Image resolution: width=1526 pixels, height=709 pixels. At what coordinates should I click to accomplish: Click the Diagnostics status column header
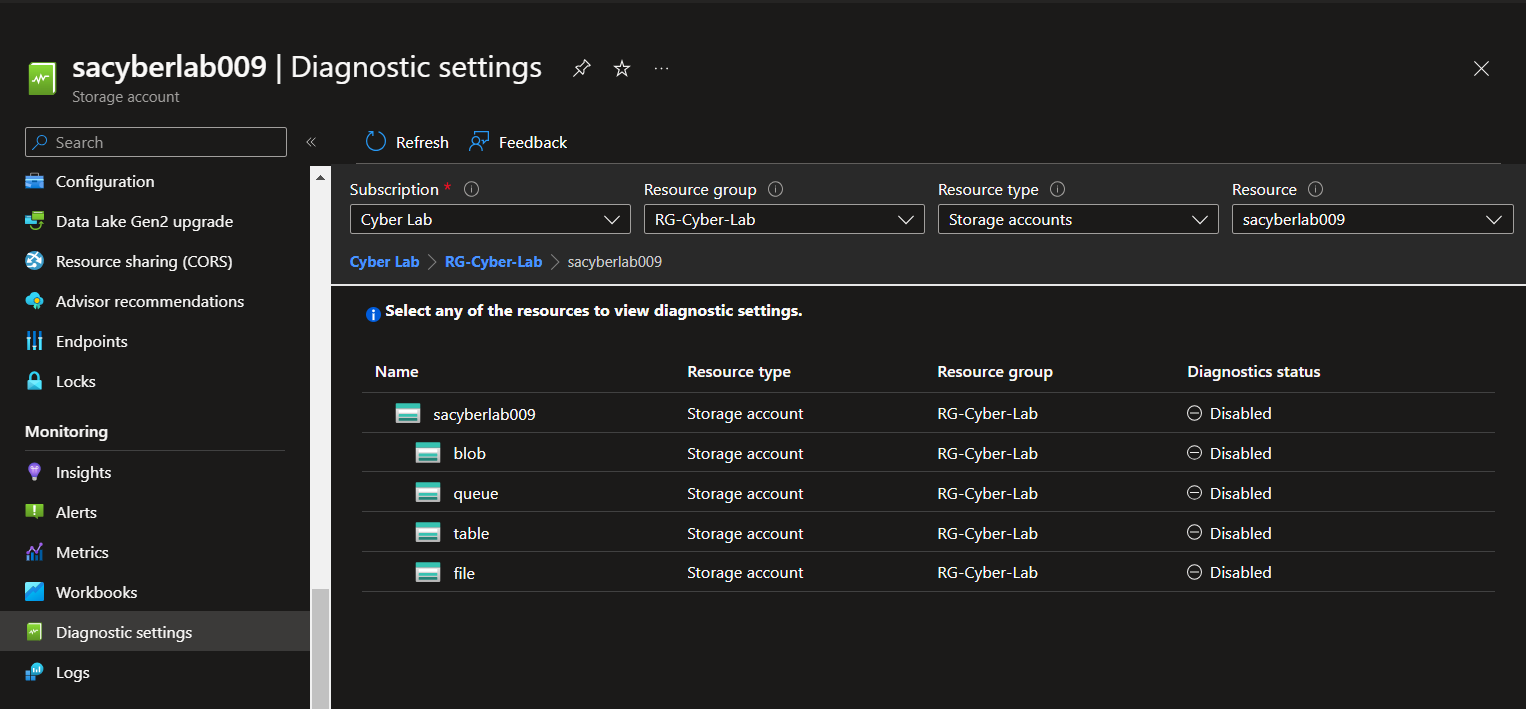pyautogui.click(x=1254, y=371)
